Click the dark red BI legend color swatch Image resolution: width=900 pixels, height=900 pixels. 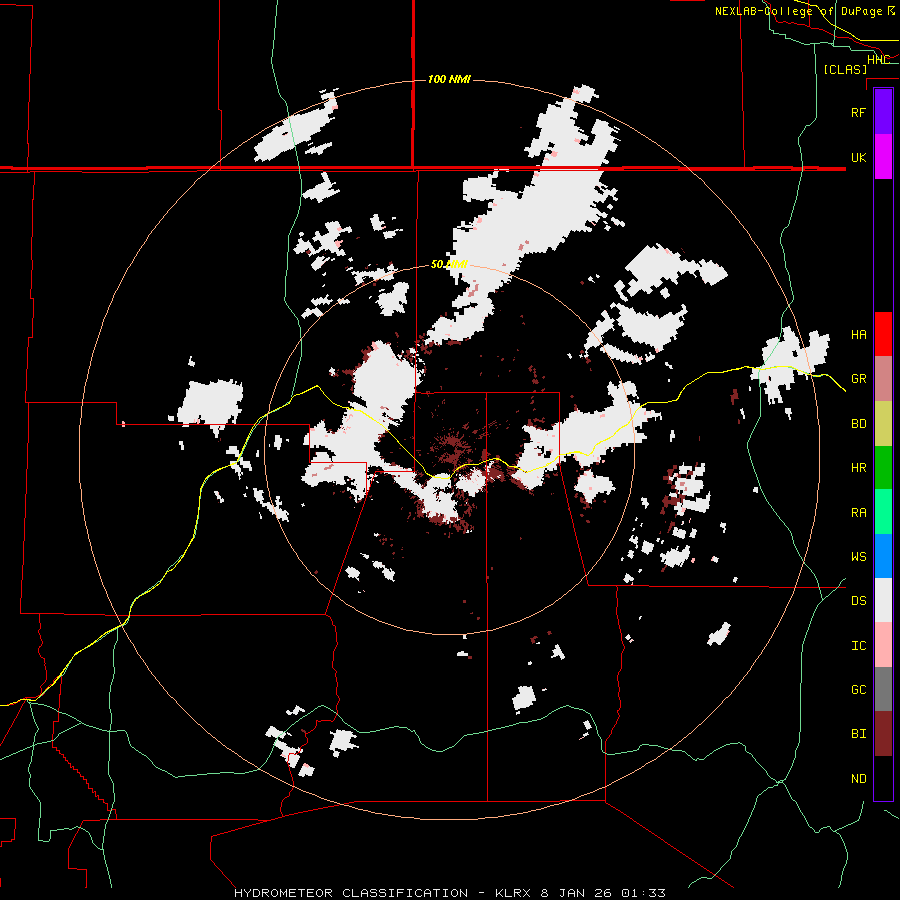coord(883,734)
